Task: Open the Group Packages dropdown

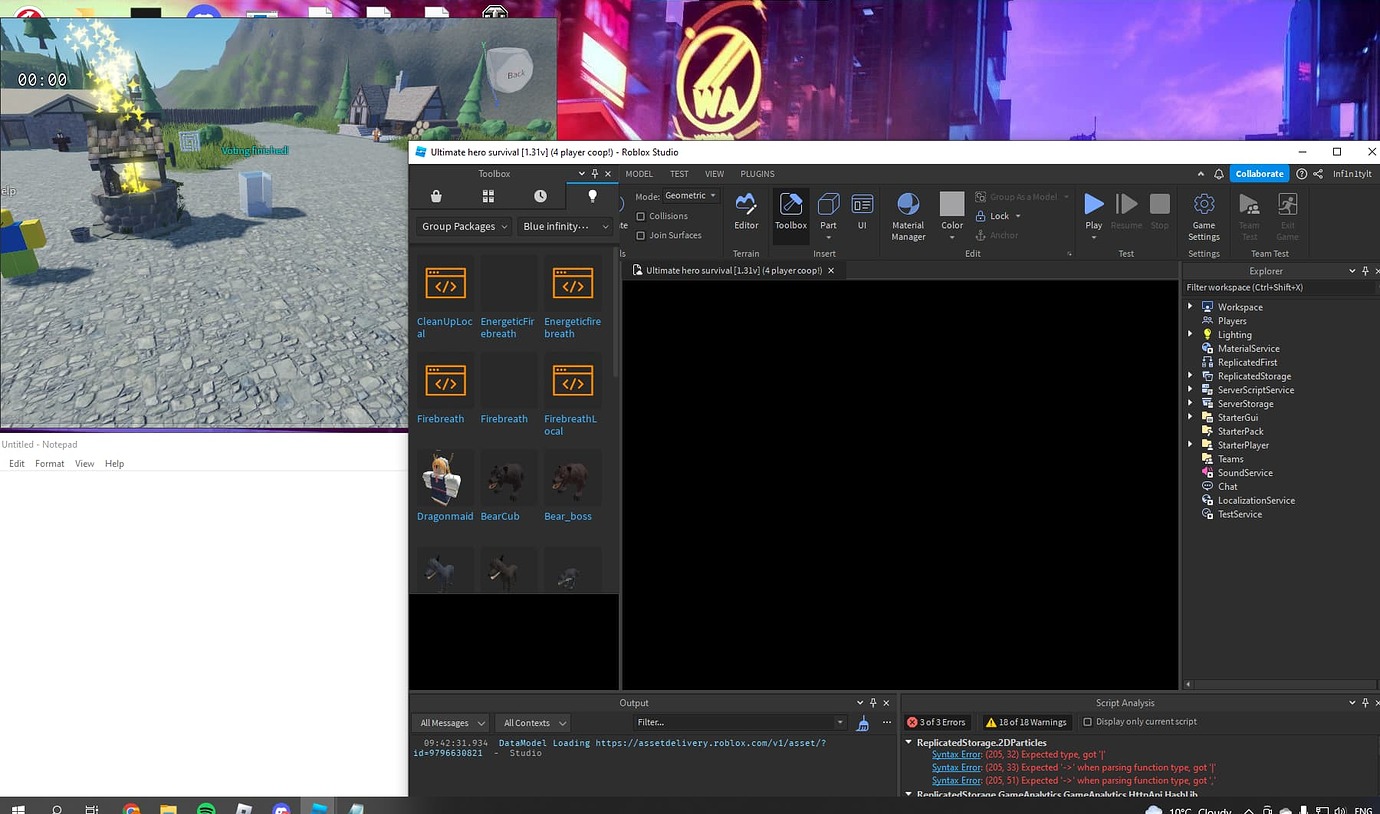Action: [462, 226]
